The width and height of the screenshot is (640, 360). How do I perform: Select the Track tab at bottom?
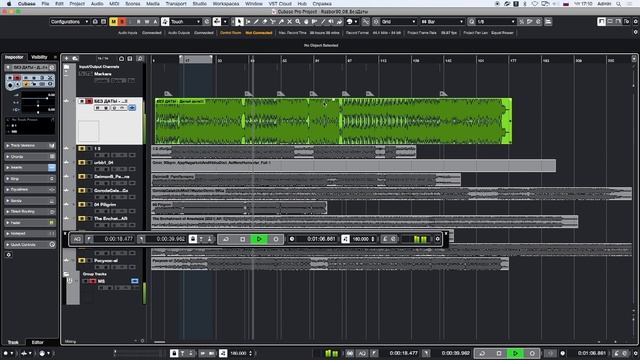[13, 342]
